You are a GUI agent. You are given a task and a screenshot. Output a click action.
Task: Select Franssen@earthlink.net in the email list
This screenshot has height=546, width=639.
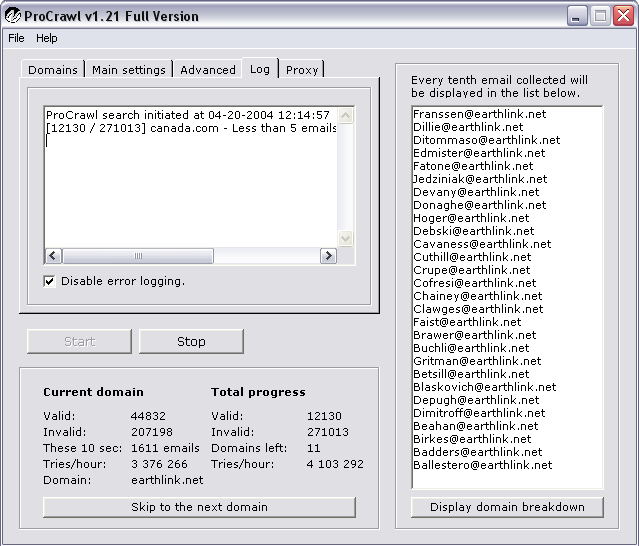coord(479,114)
